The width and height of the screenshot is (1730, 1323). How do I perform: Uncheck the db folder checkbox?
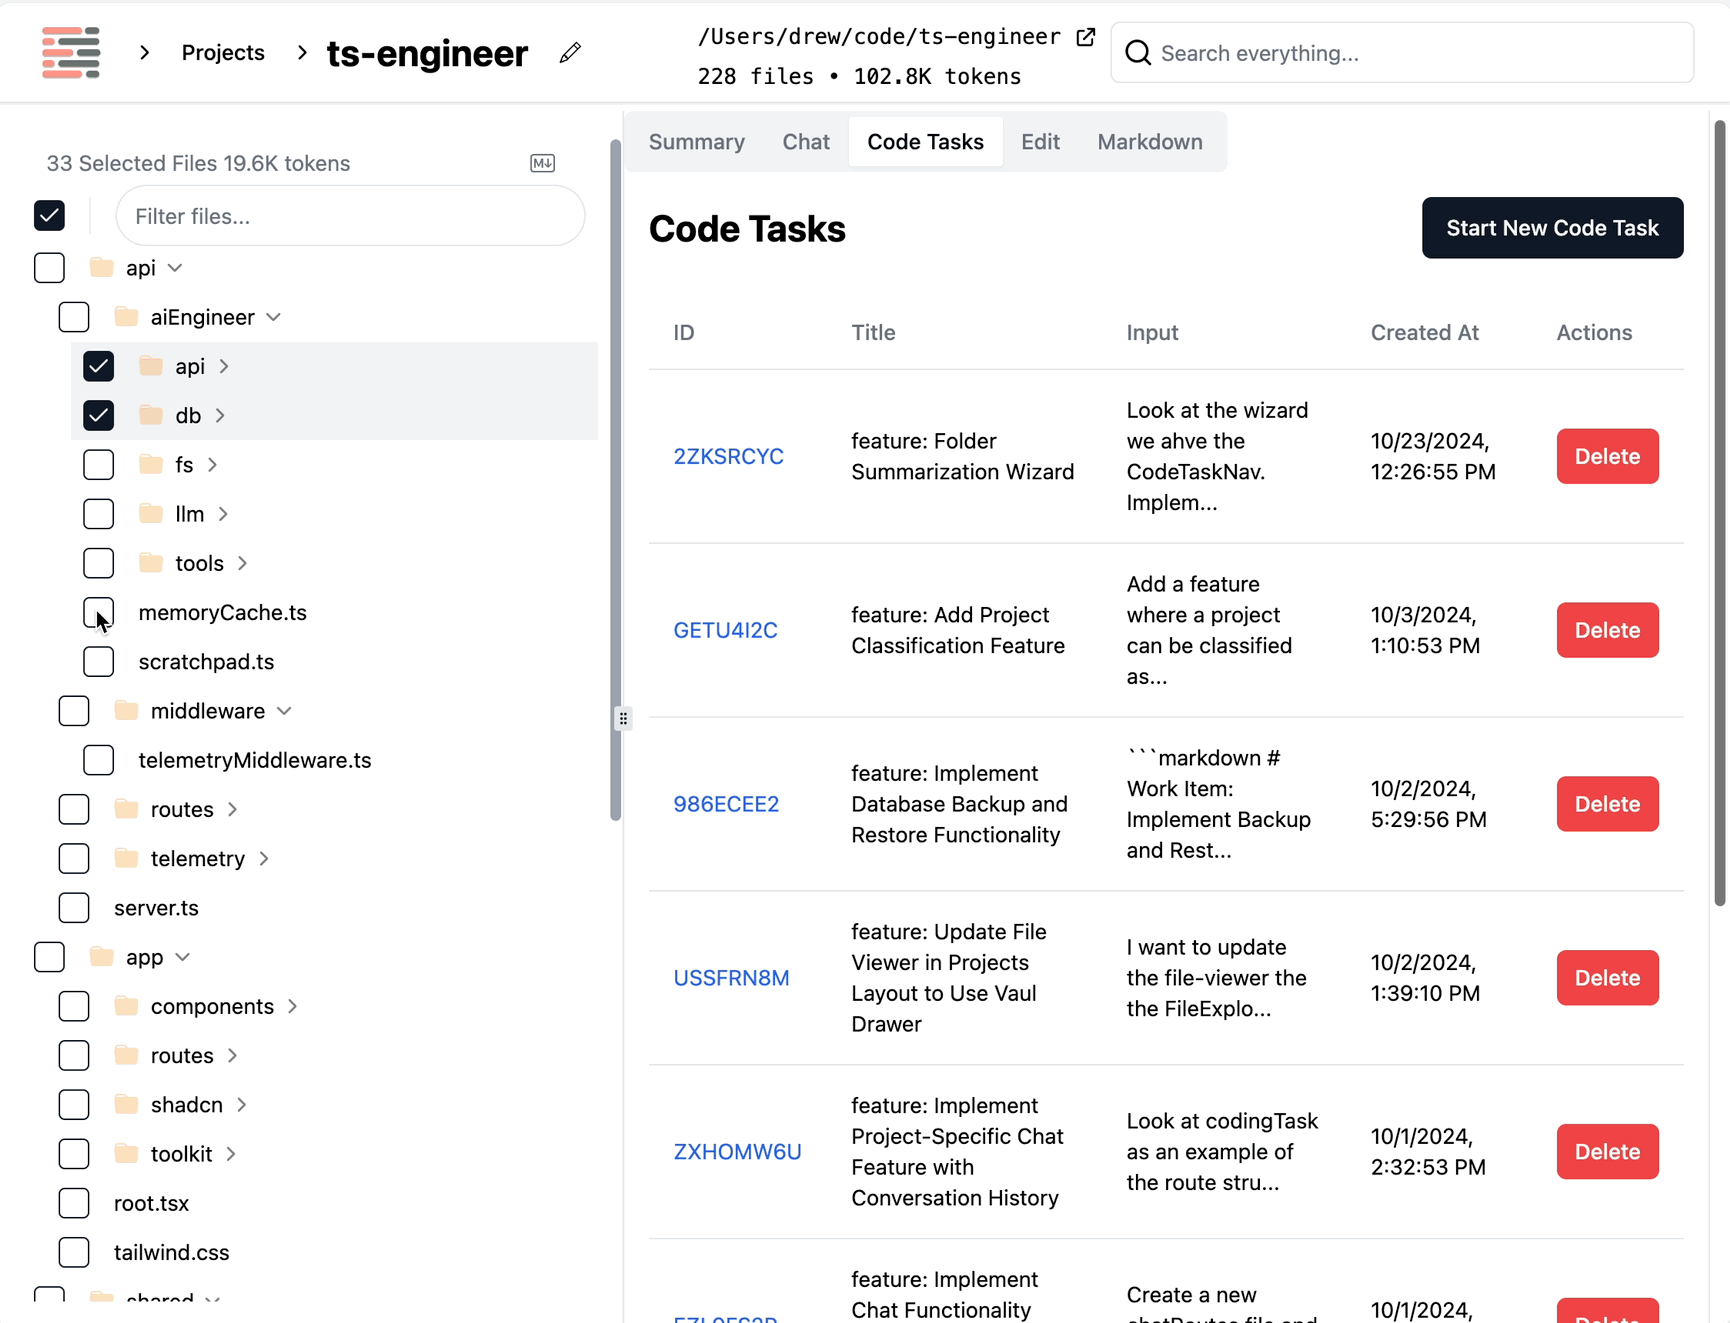98,415
